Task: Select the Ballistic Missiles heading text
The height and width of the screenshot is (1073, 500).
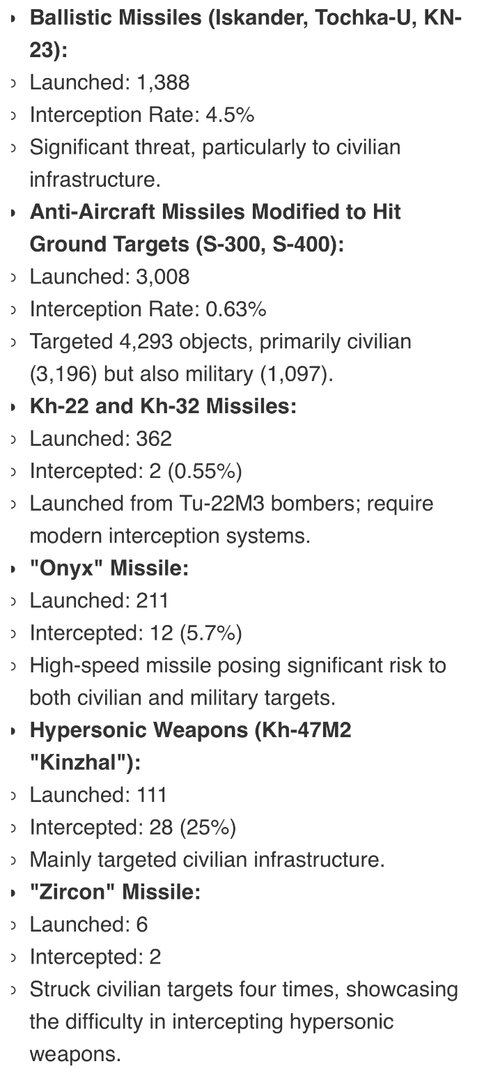Action: coord(245,34)
